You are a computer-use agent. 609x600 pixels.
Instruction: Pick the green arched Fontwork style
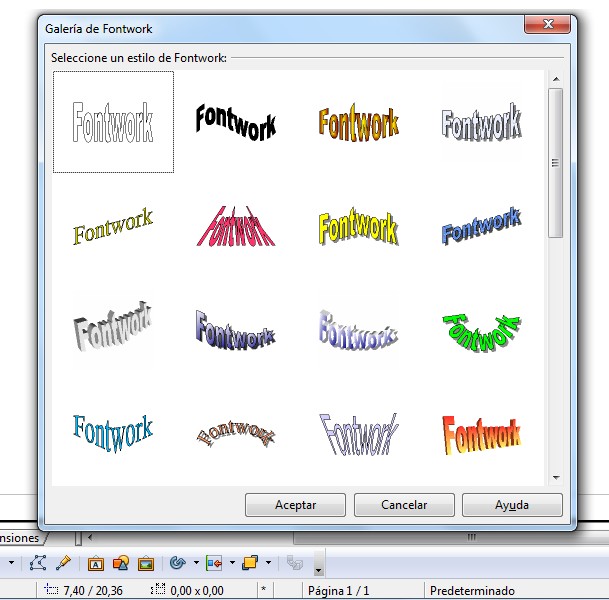pyautogui.click(x=481, y=332)
